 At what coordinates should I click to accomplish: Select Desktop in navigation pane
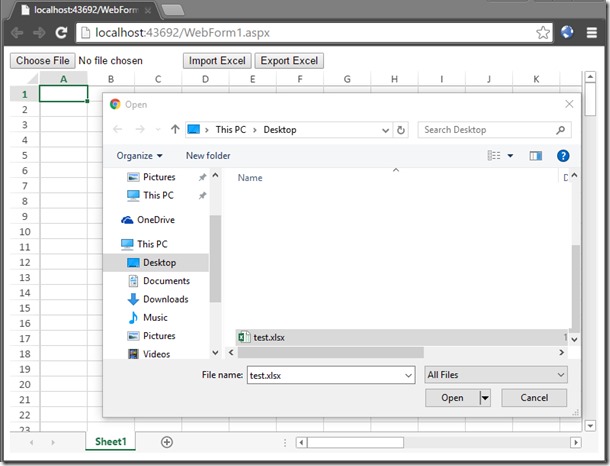(156, 263)
